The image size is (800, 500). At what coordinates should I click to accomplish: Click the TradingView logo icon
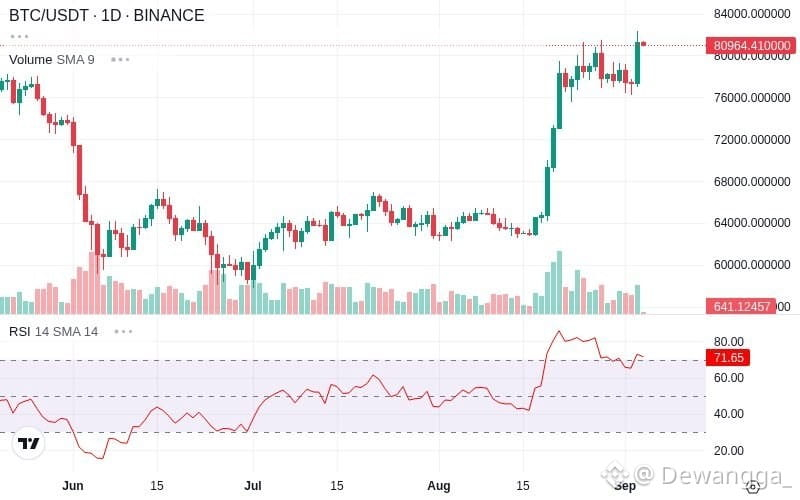coord(28,443)
